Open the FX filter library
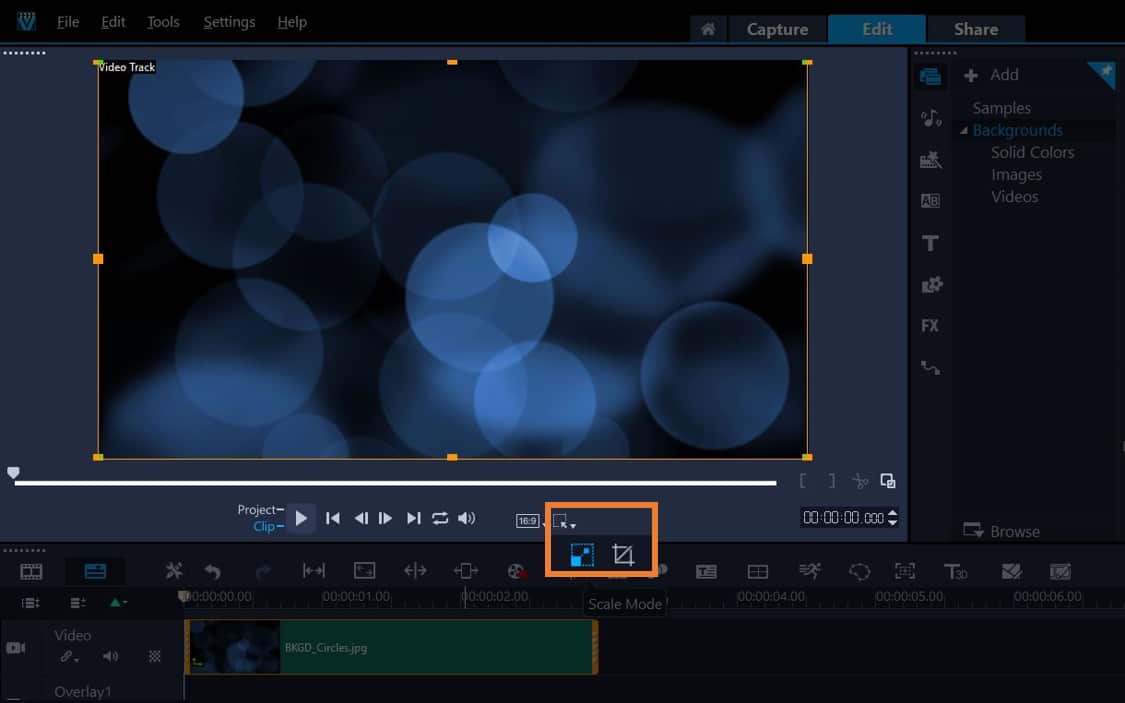 click(x=930, y=326)
